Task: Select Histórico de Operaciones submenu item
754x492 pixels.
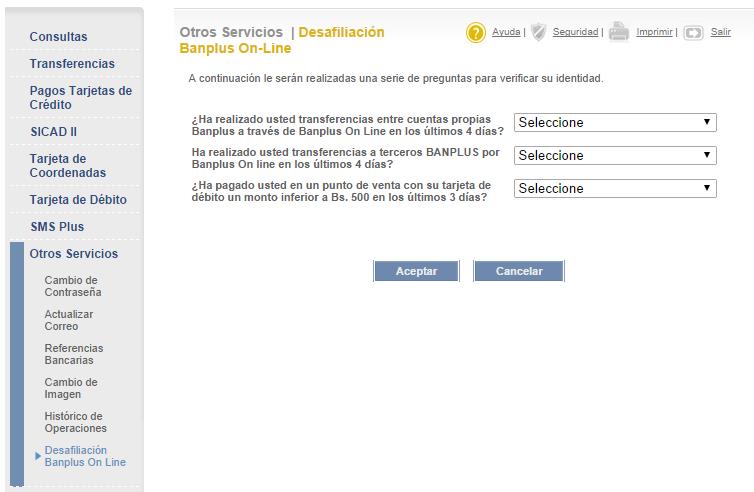Action: (x=75, y=422)
